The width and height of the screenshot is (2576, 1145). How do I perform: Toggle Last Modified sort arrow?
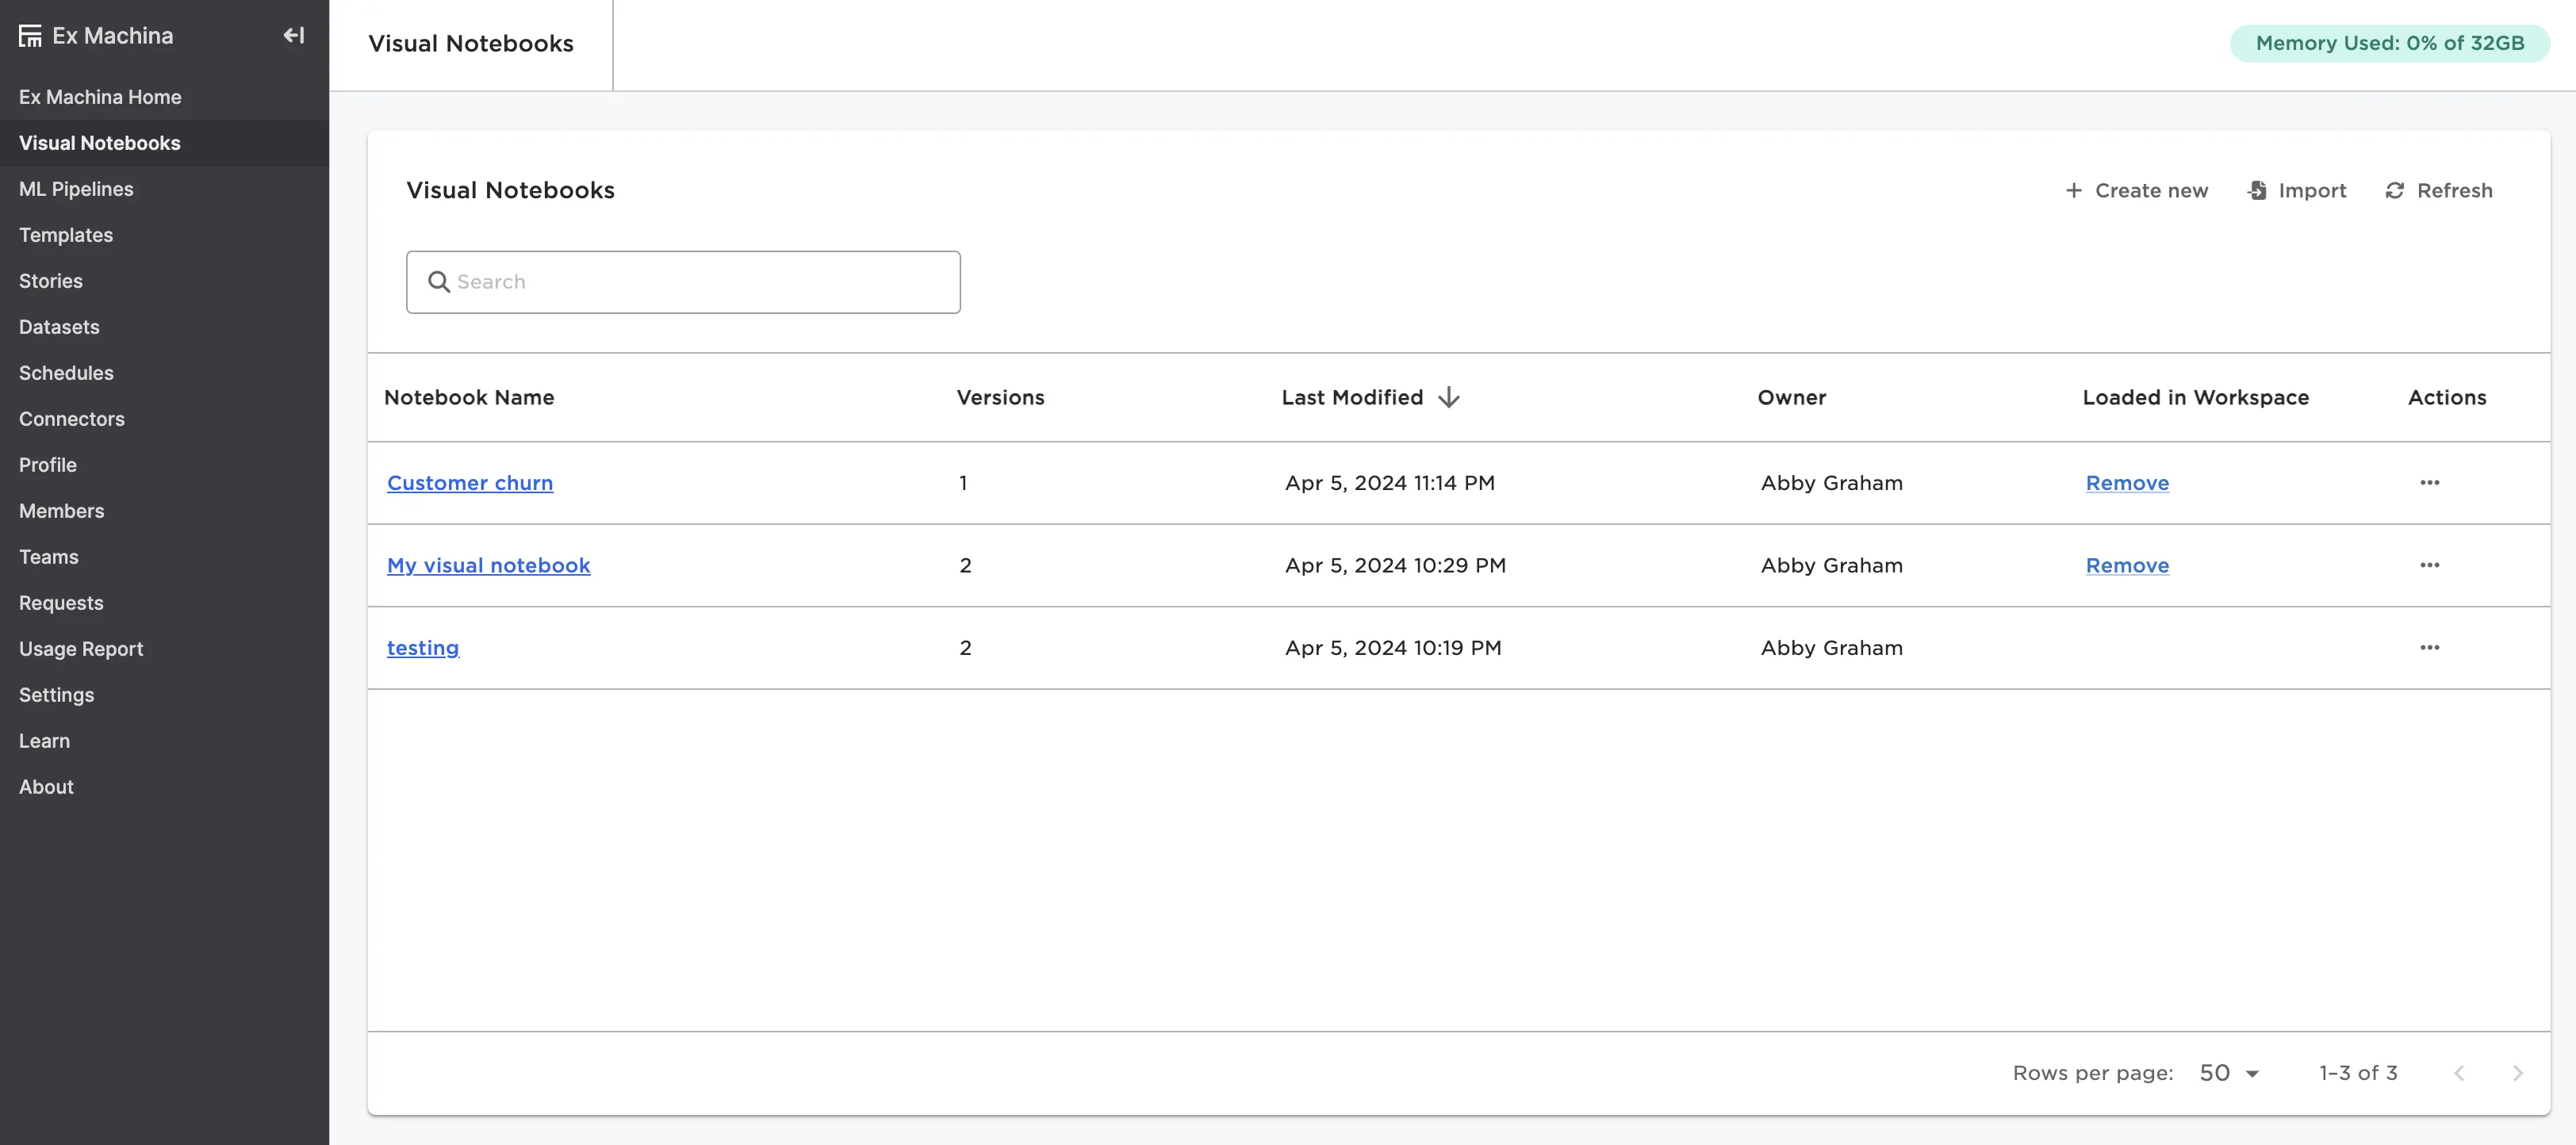click(x=1448, y=398)
